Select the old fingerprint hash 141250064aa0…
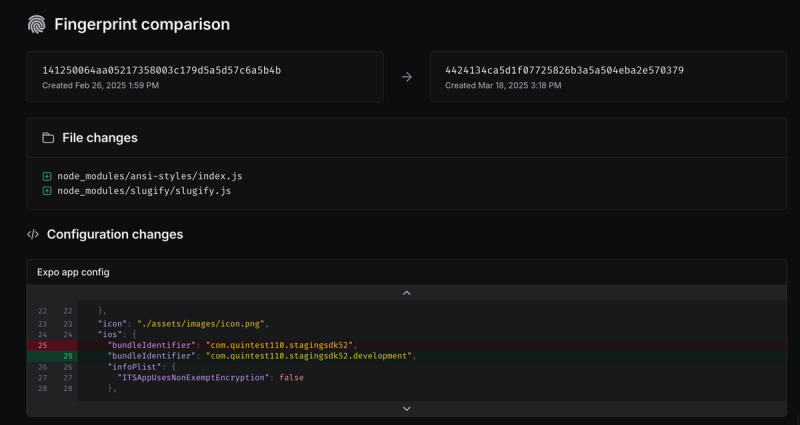 [161, 70]
